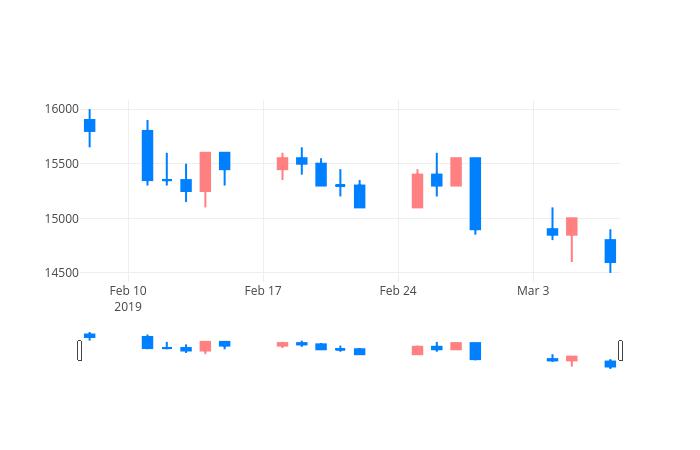This screenshot has height=450, width=700.
Task: Click the last blue candlestick on right edge
Action: [610, 251]
